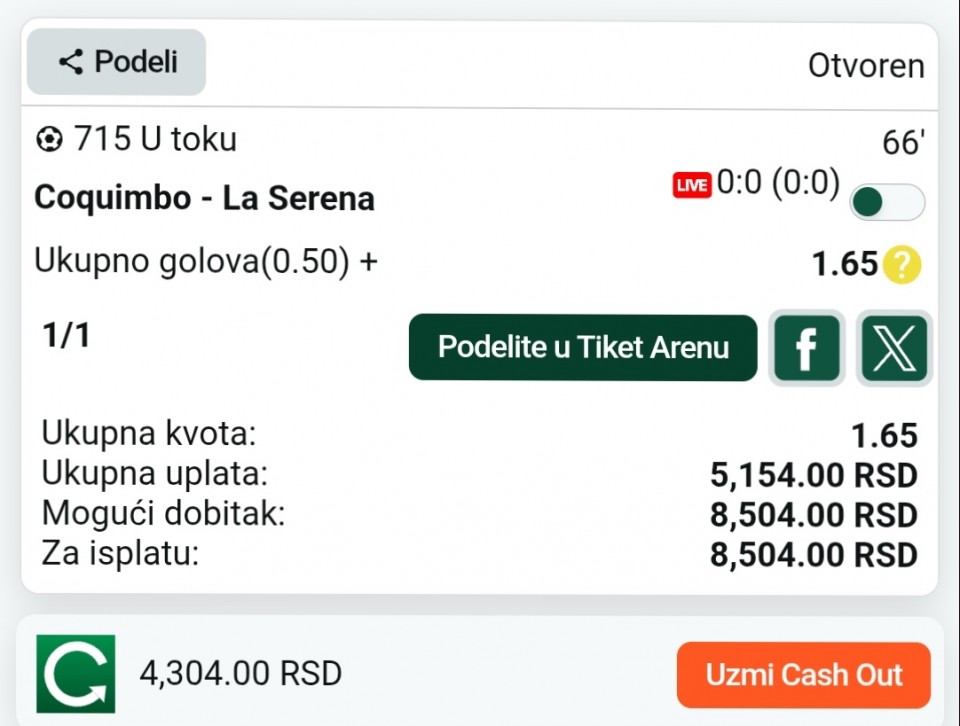The width and height of the screenshot is (960, 726).
Task: Share the ticket on Facebook
Action: (806, 348)
